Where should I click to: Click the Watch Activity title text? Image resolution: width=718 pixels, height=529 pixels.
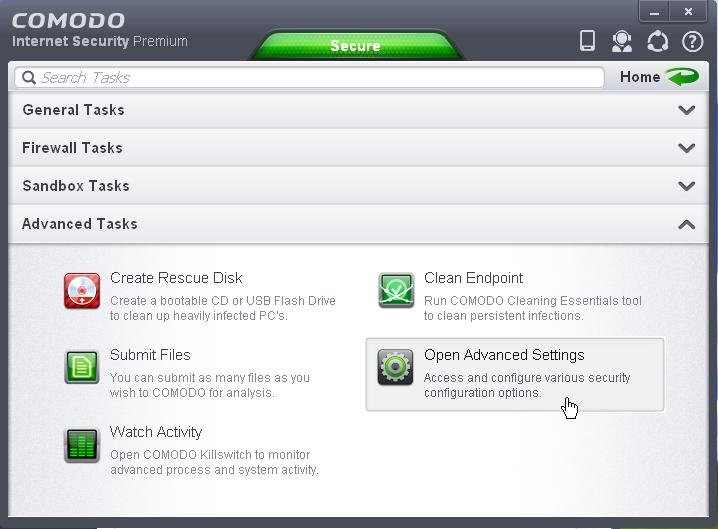156,432
